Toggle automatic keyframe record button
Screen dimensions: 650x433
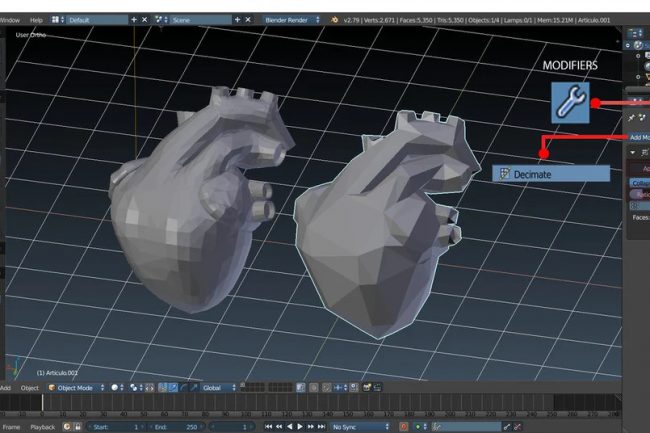pos(403,427)
